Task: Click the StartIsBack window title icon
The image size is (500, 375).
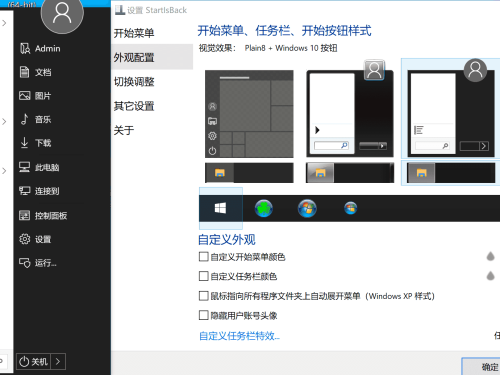Action: tap(120, 10)
